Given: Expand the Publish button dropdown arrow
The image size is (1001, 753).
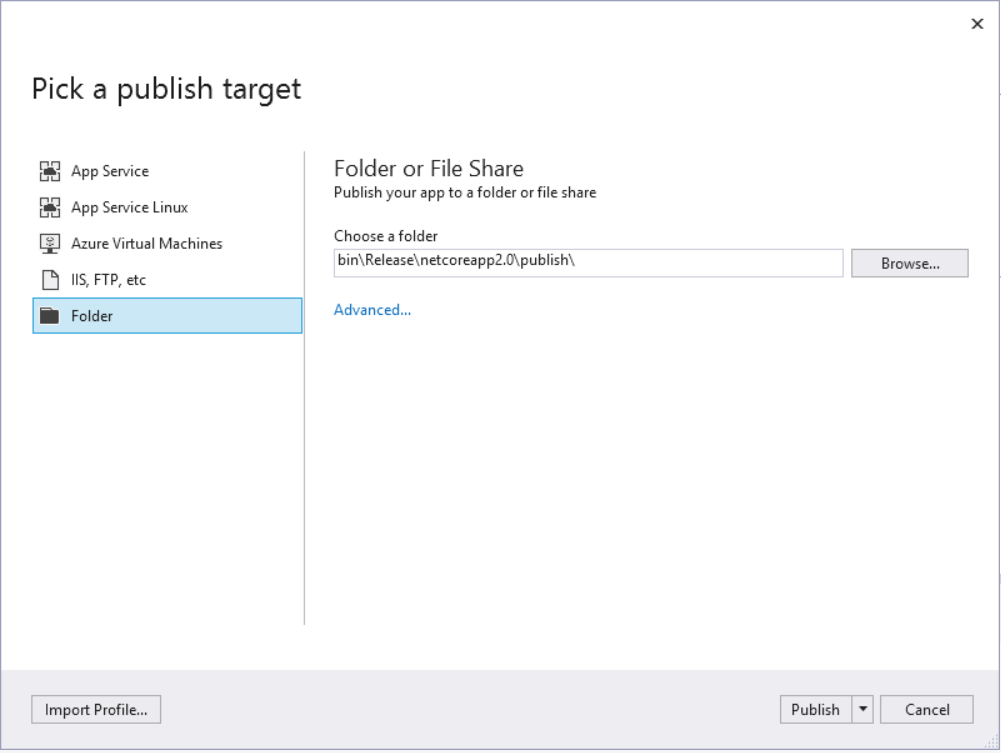Looking at the screenshot, I should click(x=863, y=710).
